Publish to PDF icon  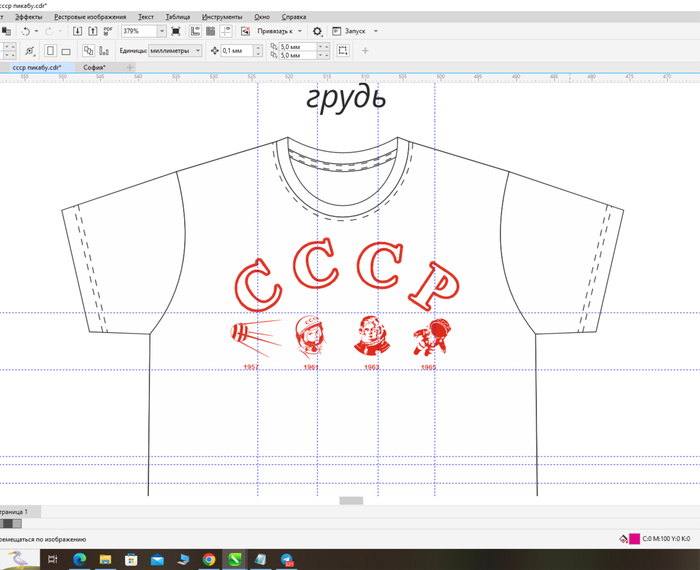pyautogui.click(x=108, y=31)
